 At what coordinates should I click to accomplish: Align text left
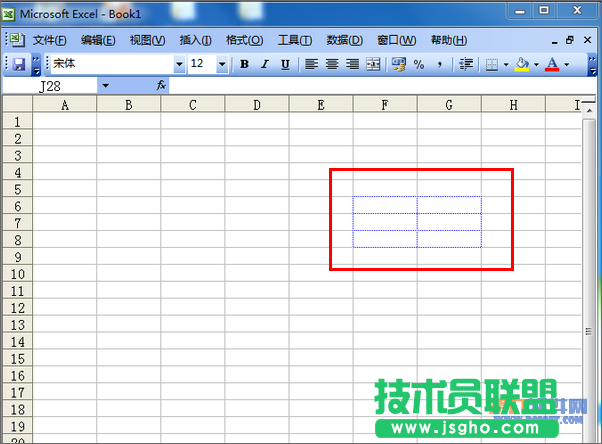(311, 64)
